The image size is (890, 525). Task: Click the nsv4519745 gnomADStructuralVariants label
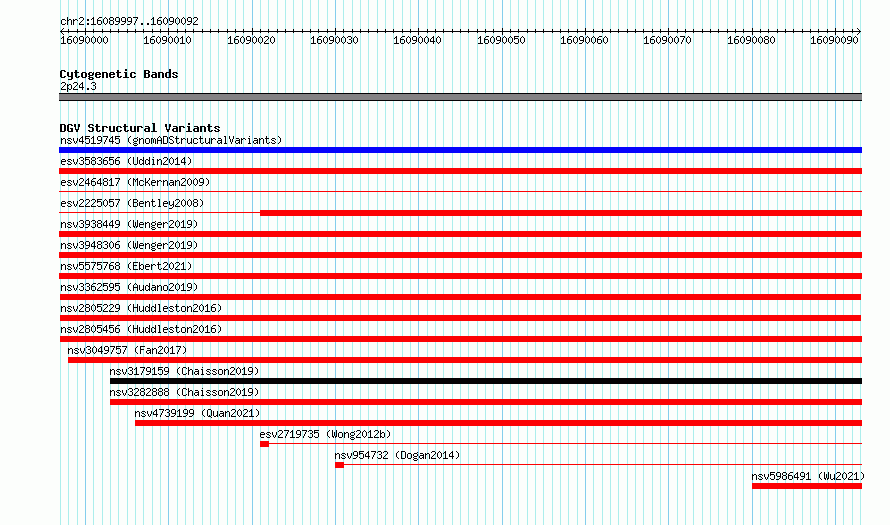point(171,140)
